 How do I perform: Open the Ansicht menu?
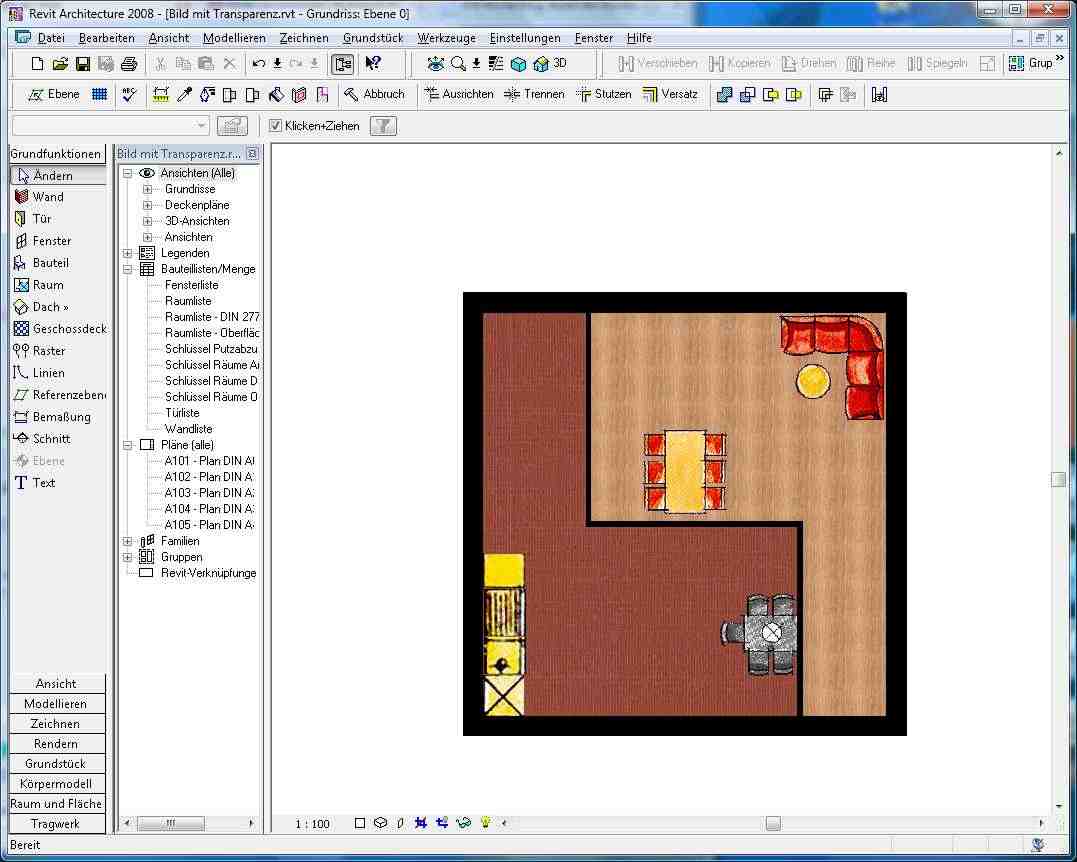(x=168, y=38)
